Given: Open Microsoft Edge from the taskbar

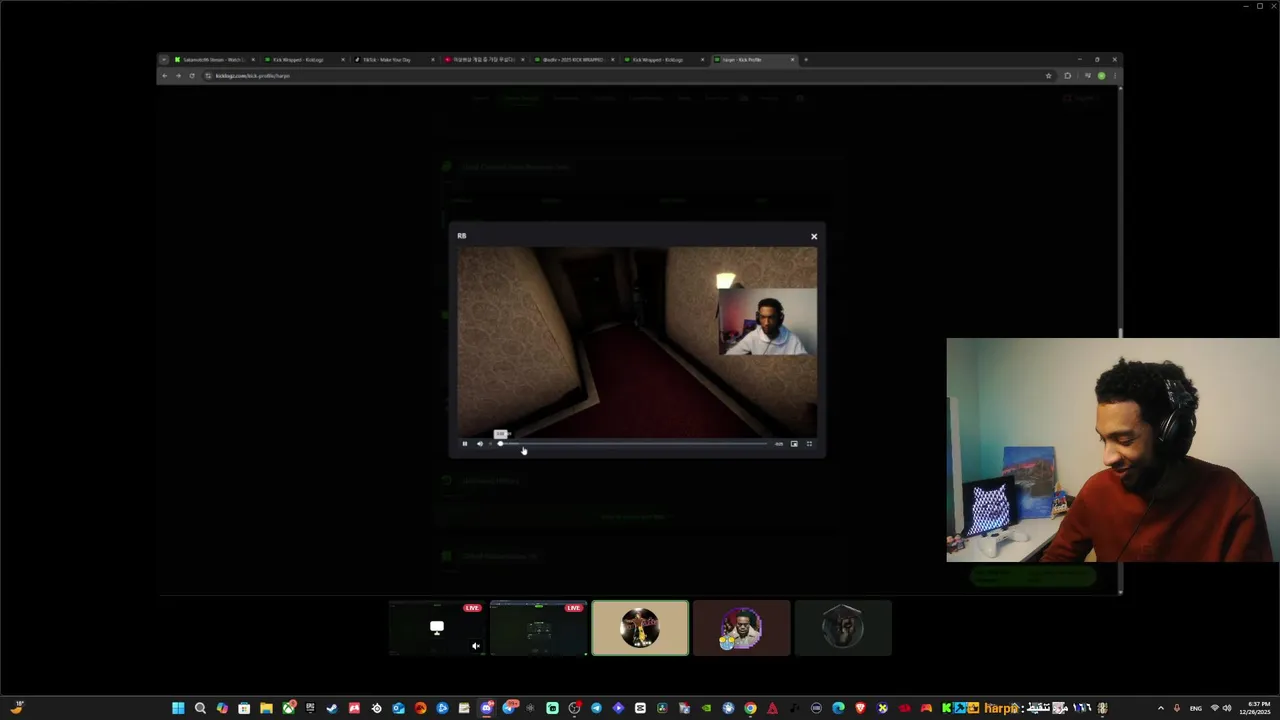Looking at the screenshot, I should tap(838, 708).
